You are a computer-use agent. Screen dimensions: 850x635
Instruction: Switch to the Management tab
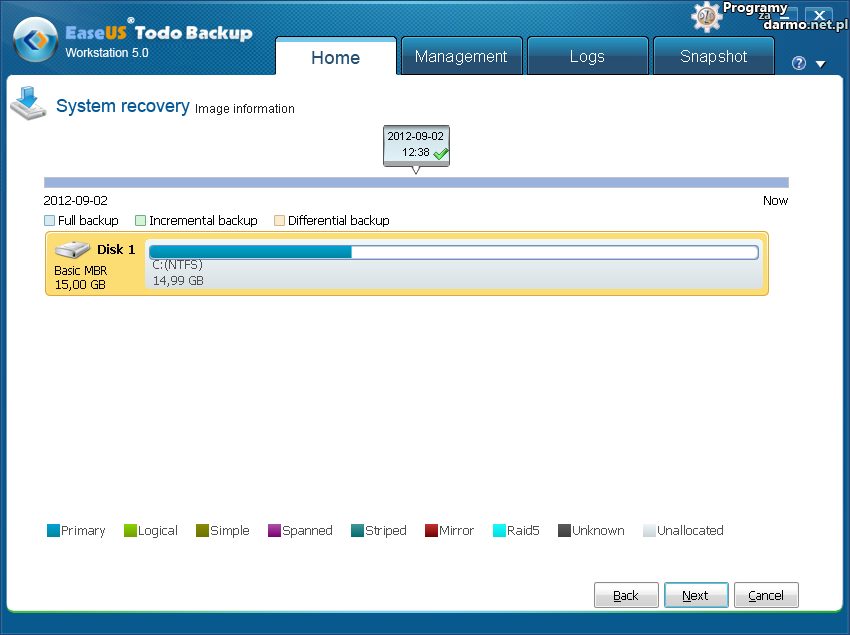461,57
